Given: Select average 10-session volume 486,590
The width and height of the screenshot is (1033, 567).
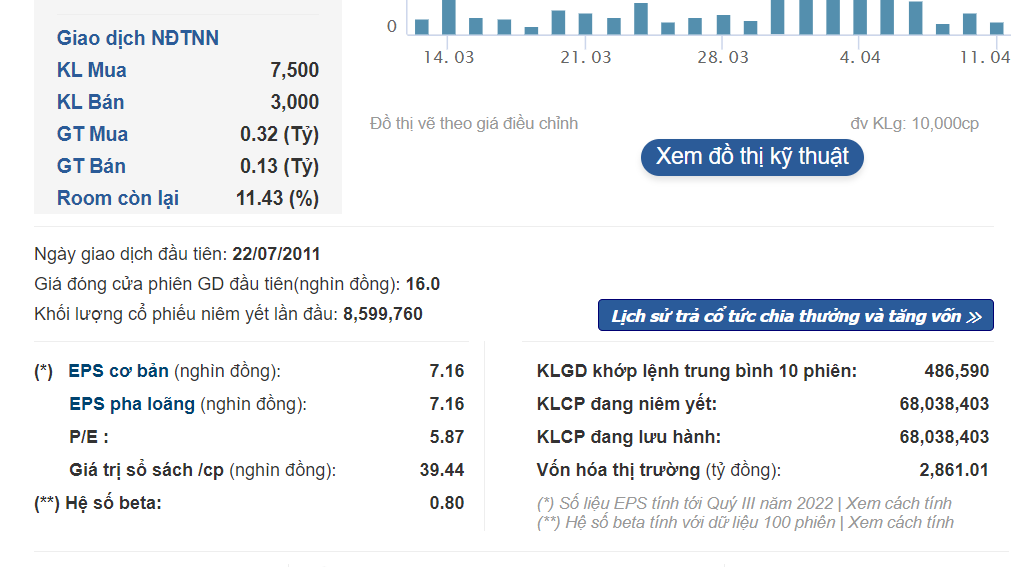Looking at the screenshot, I should click(957, 371).
